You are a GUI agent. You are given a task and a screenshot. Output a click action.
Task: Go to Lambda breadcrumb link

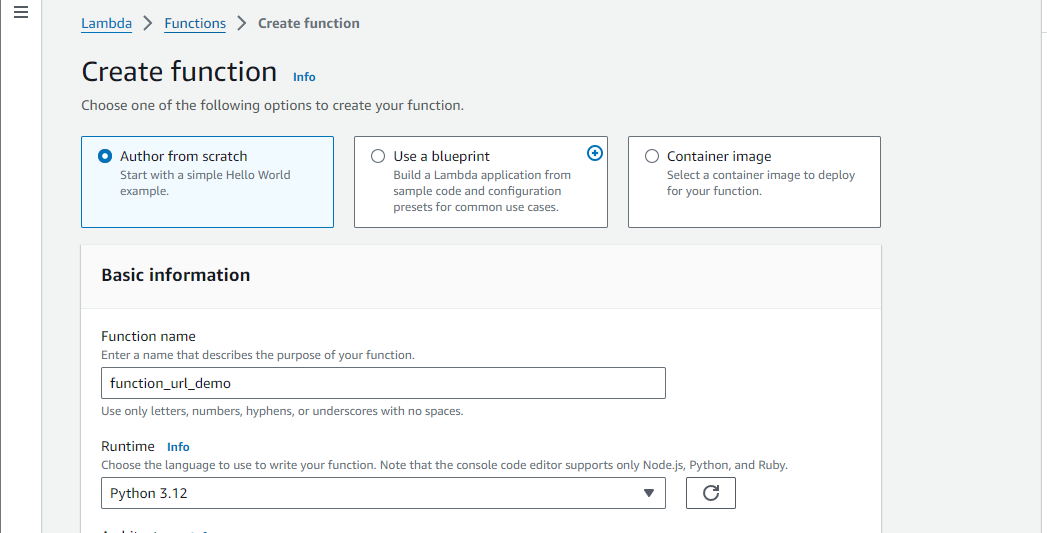(106, 23)
